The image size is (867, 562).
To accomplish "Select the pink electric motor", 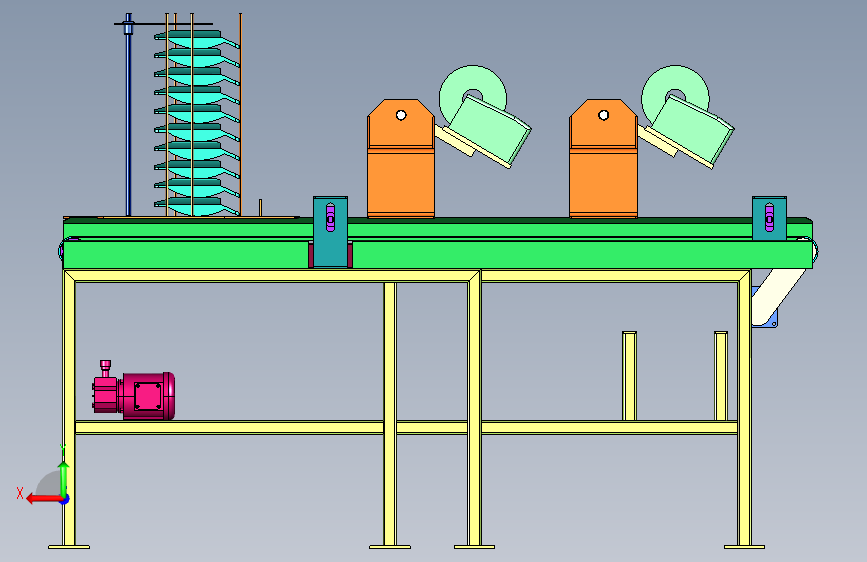I will pos(134,391).
